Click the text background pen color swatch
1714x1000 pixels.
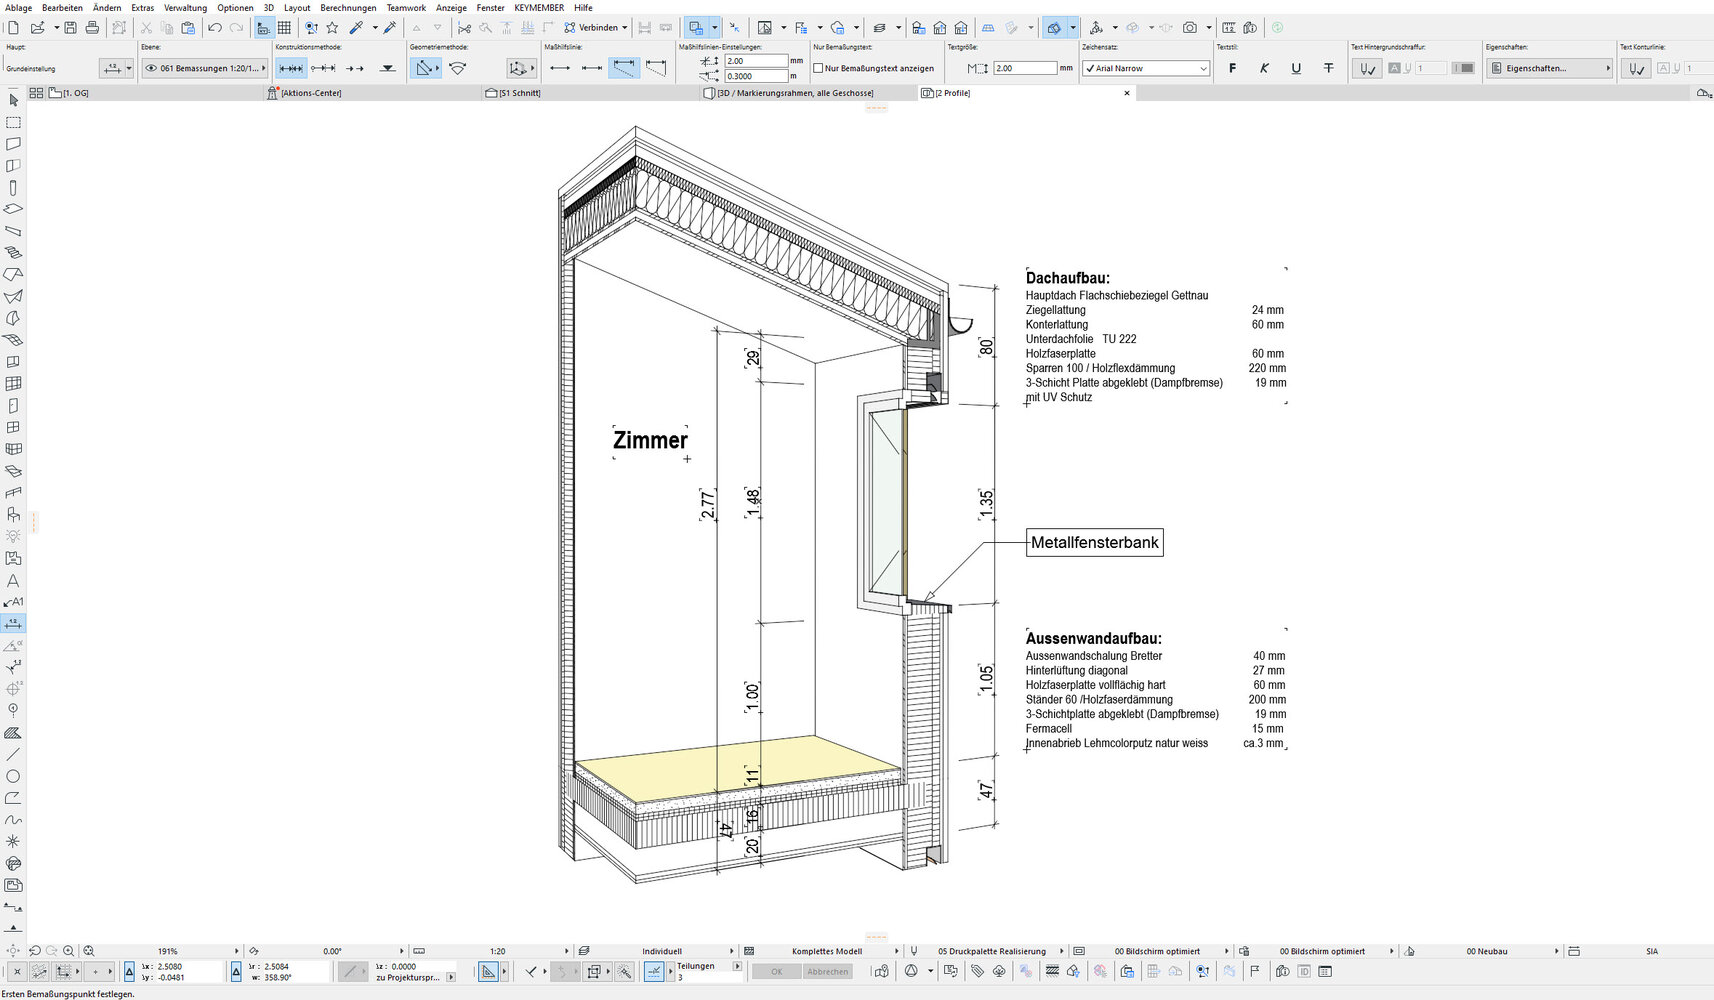(1463, 68)
